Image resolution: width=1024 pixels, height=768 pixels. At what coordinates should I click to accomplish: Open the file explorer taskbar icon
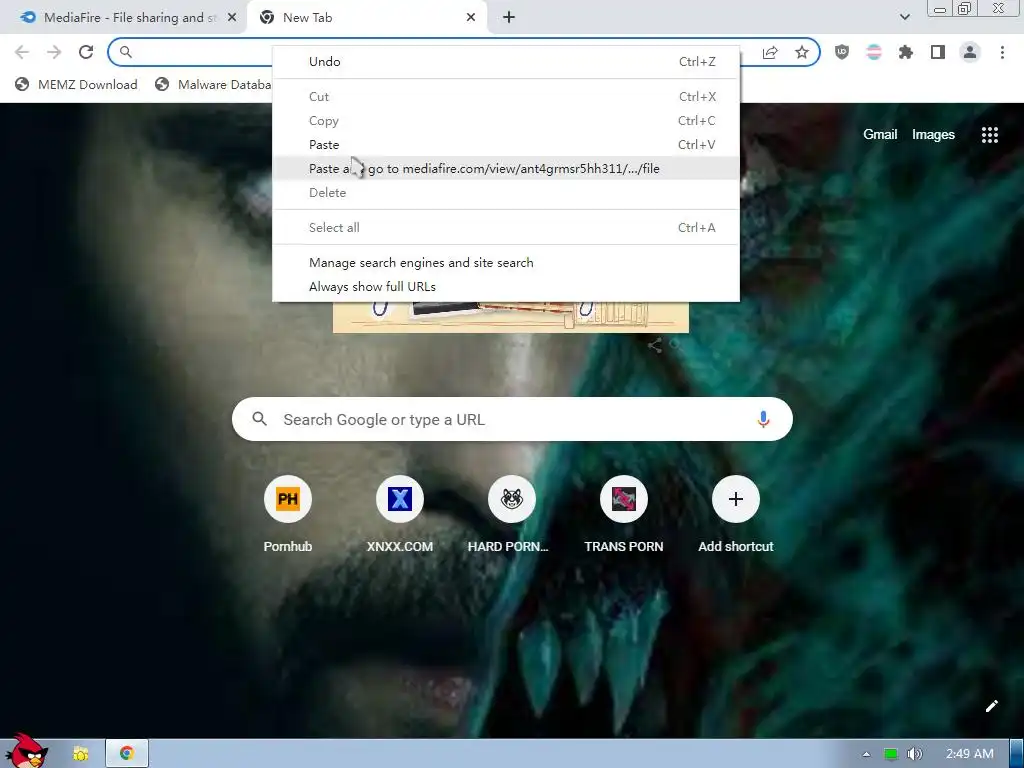(x=81, y=754)
